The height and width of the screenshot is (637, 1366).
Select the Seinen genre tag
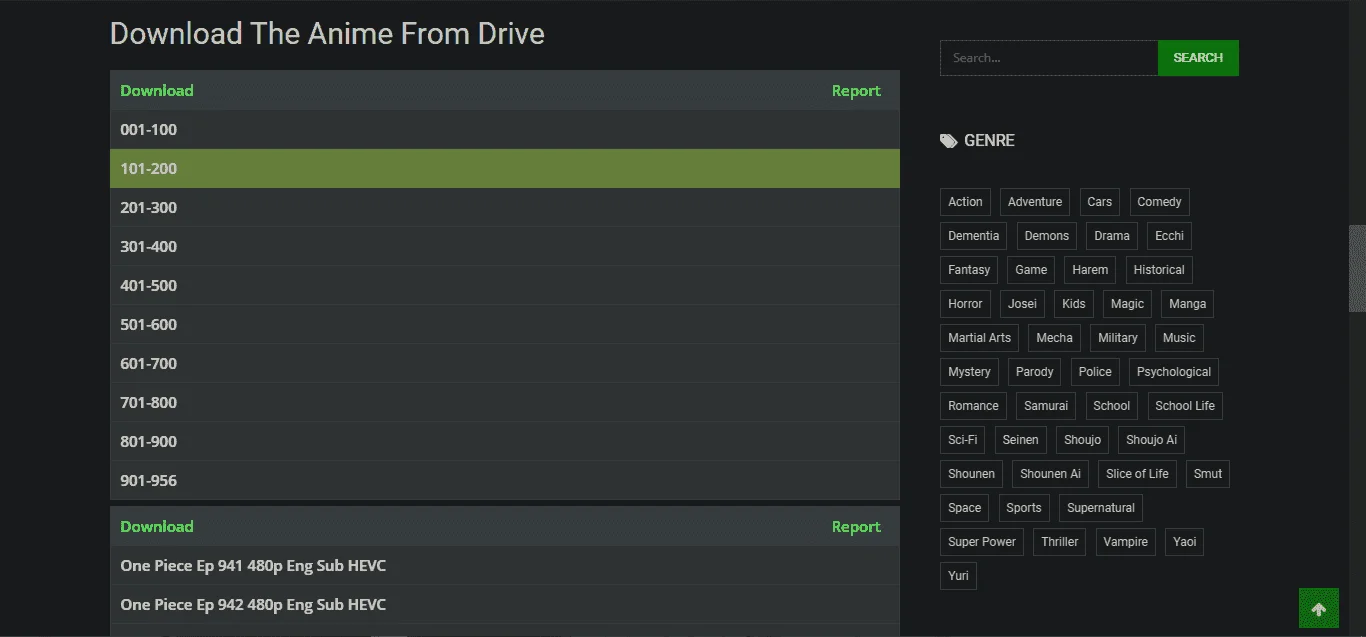coord(1021,440)
